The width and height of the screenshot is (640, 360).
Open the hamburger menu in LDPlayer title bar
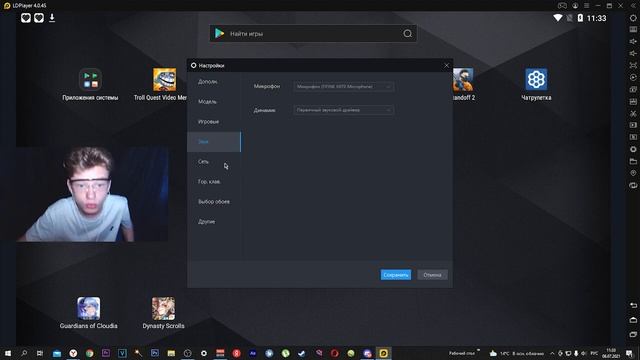[587, 5]
